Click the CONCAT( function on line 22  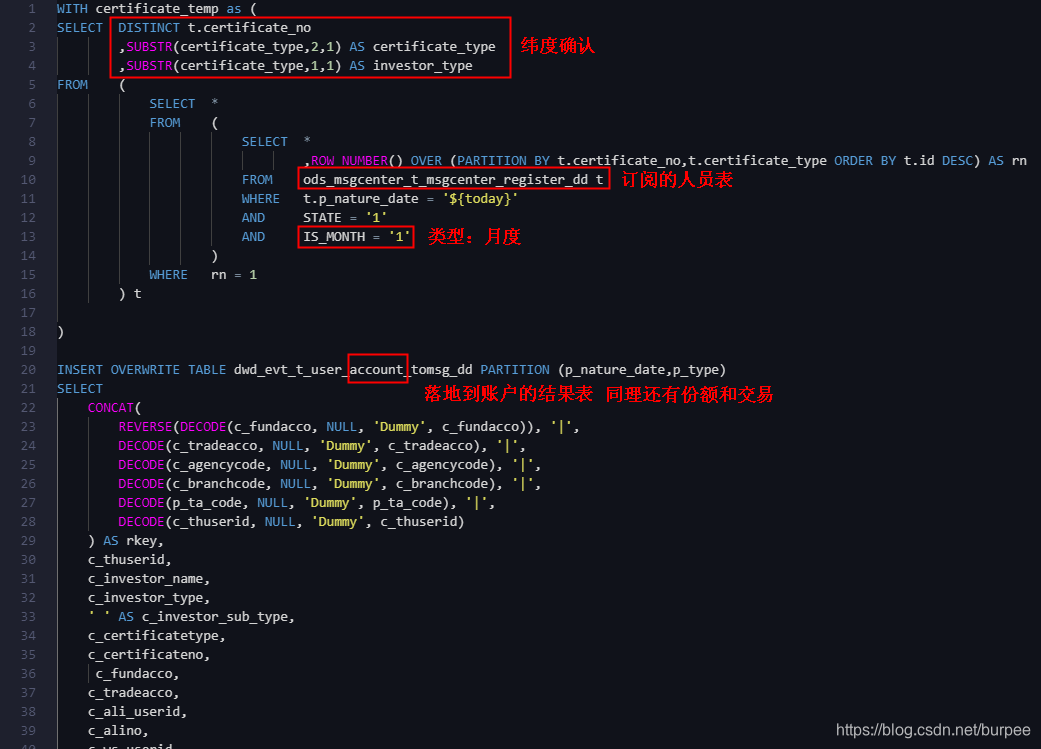(x=114, y=408)
